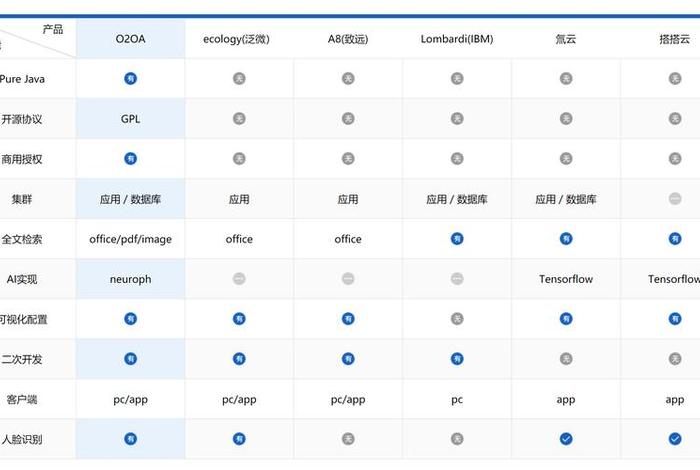The height and width of the screenshot is (470, 700).
Task: Click the neuroph AI cell
Action: click(x=130, y=279)
